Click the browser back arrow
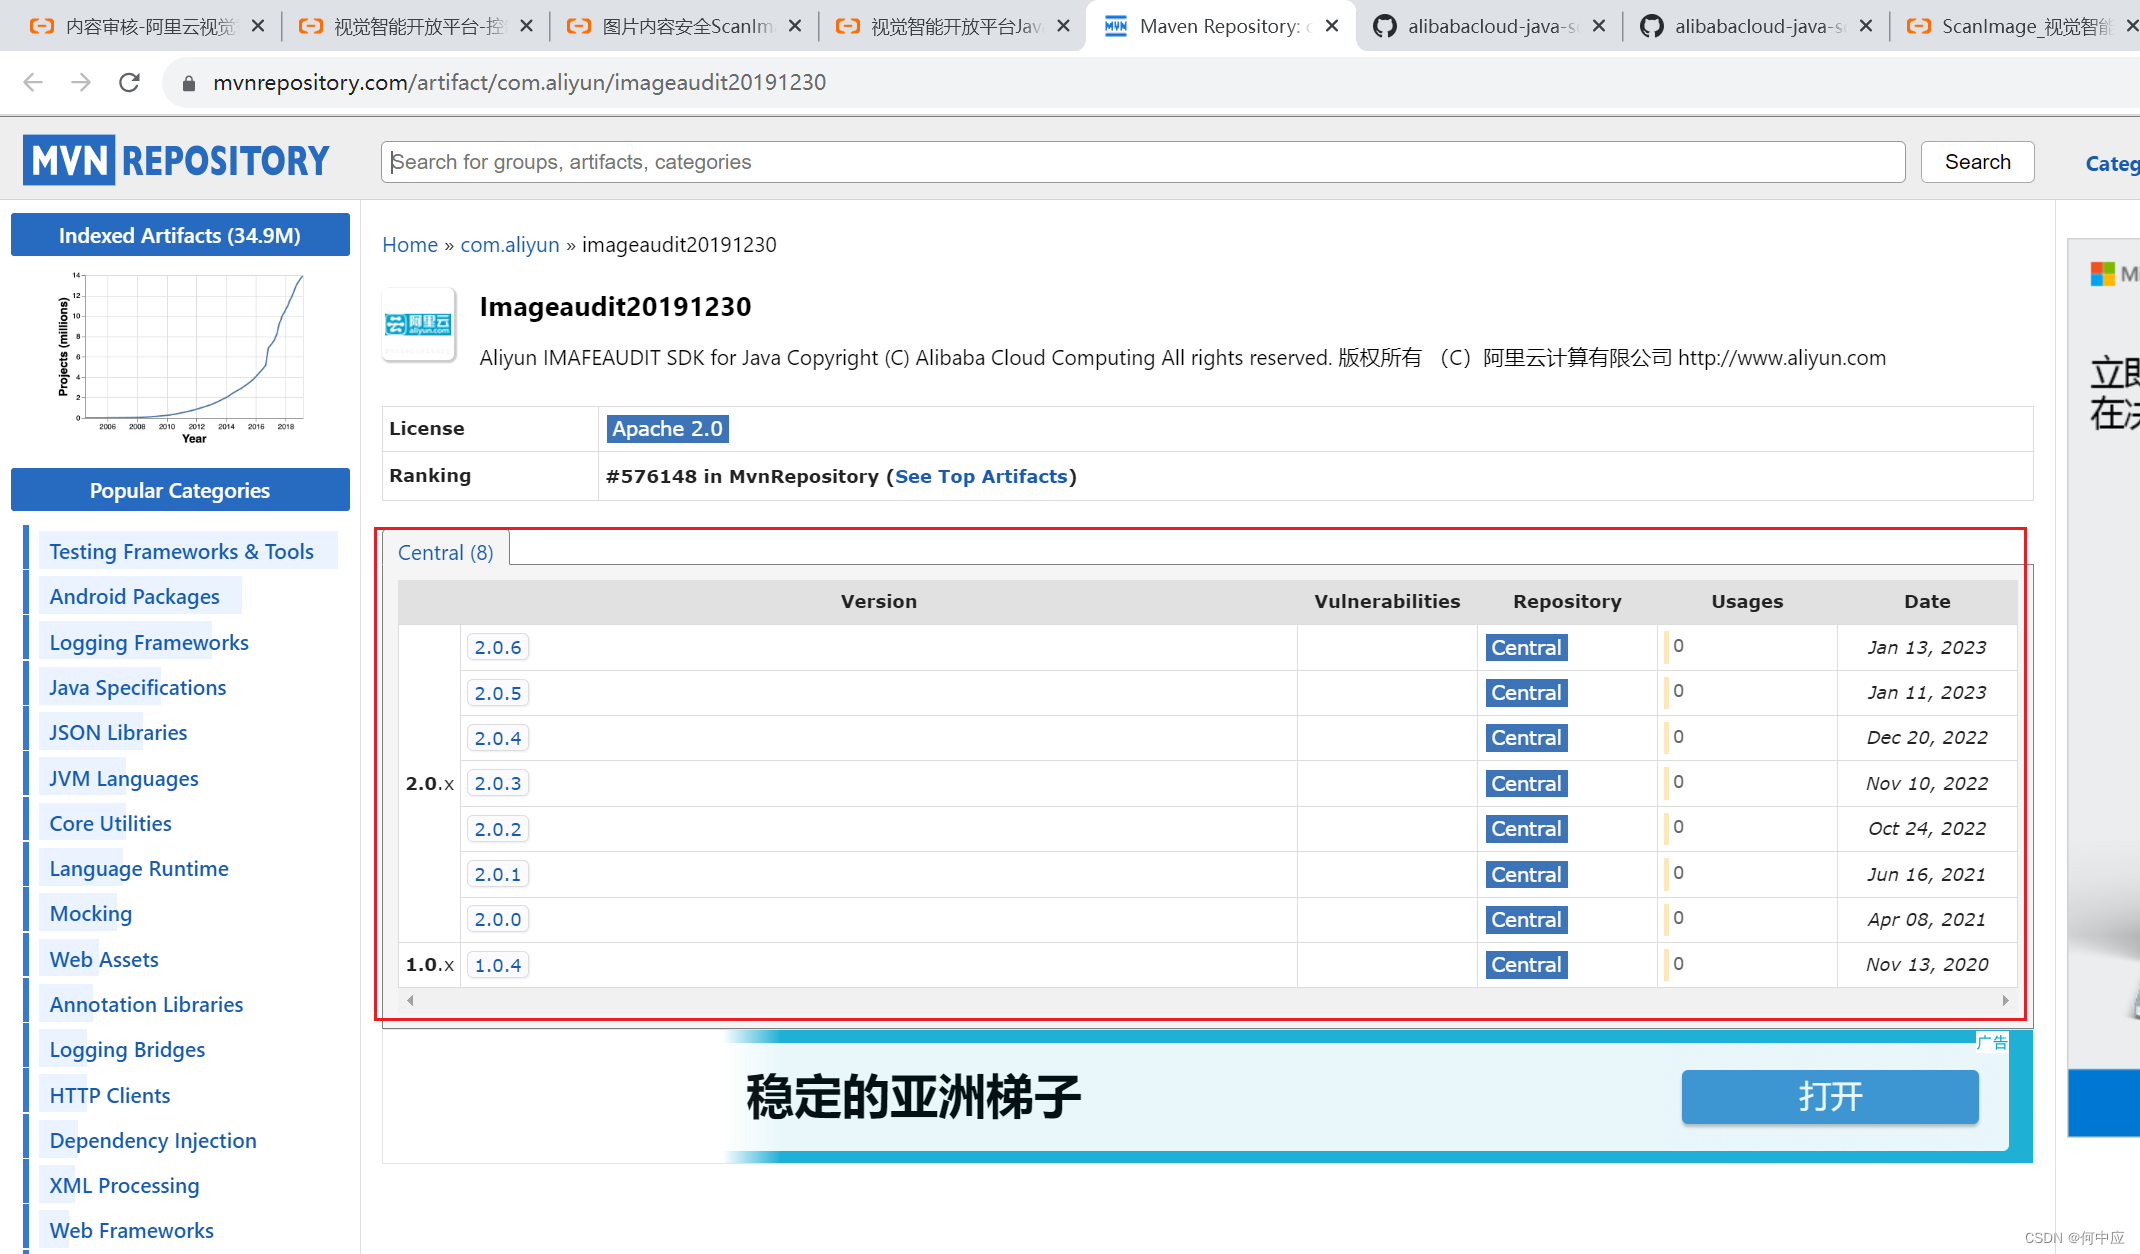 pyautogui.click(x=33, y=82)
